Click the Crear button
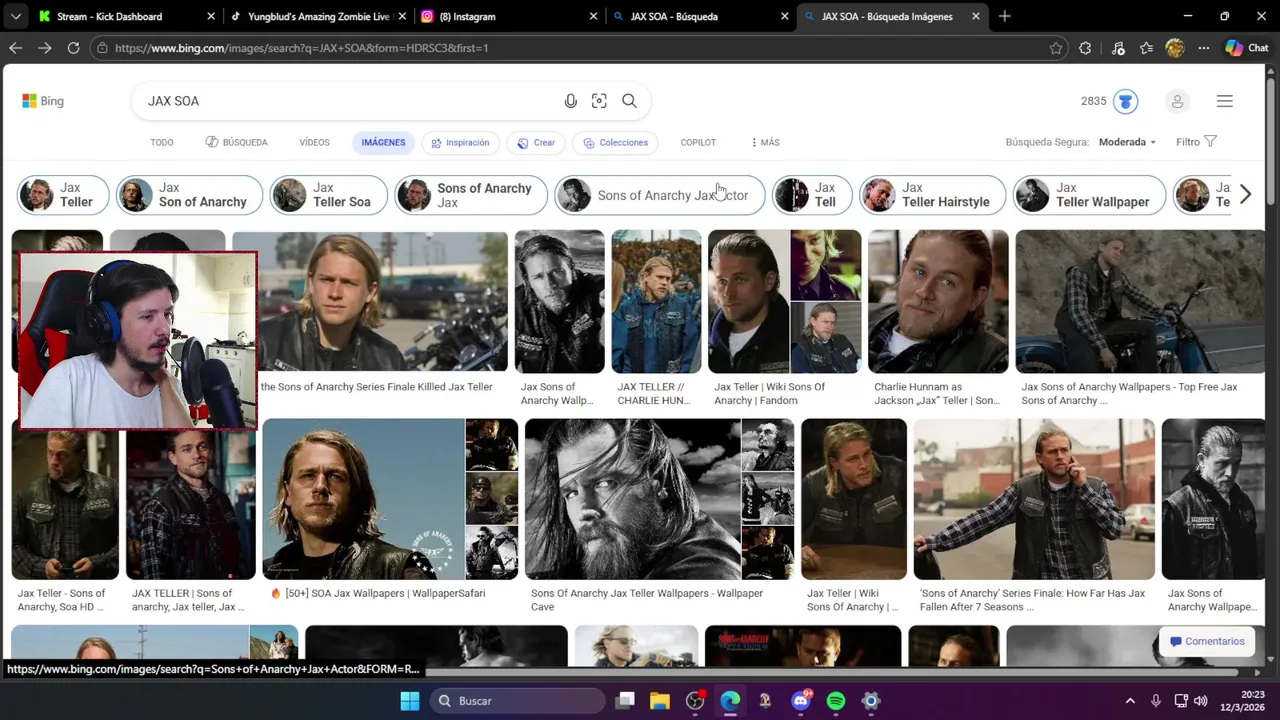Screen dimensions: 1280x720 (536, 142)
